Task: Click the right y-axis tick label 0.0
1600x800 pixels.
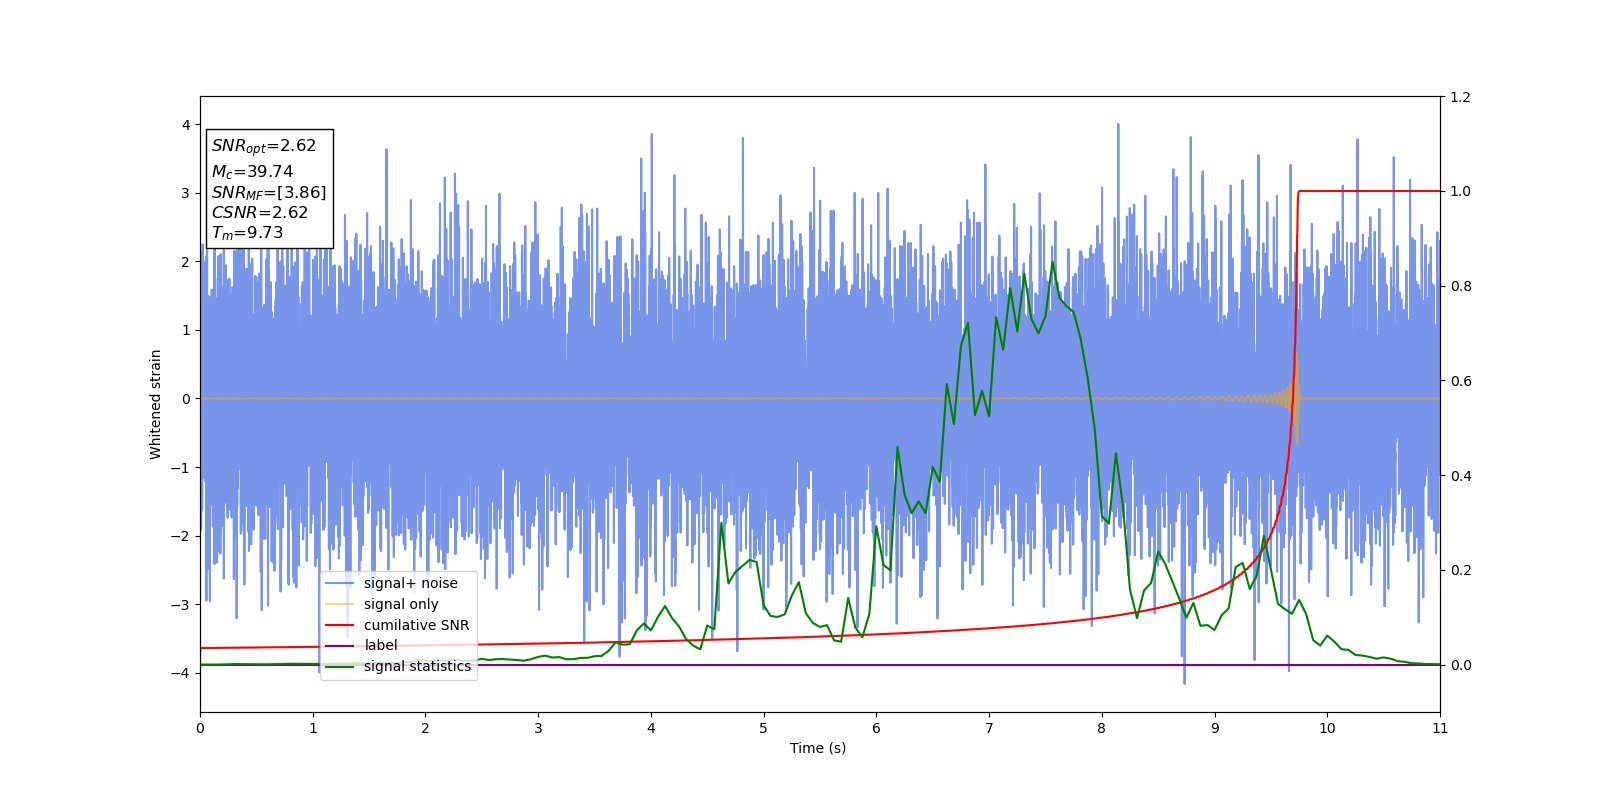Action: point(1460,665)
